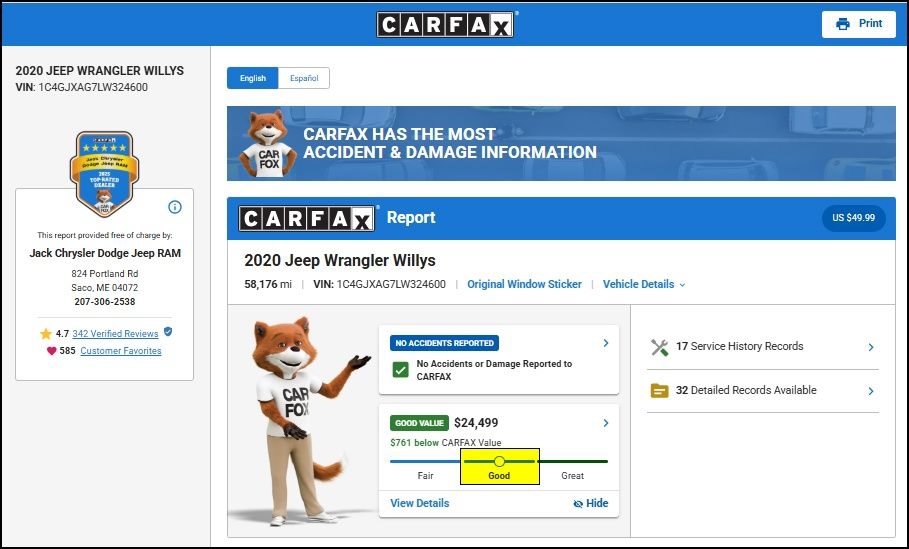Image resolution: width=909 pixels, height=549 pixels.
Task: Open the dealer info circle icon
Action: (x=174, y=207)
